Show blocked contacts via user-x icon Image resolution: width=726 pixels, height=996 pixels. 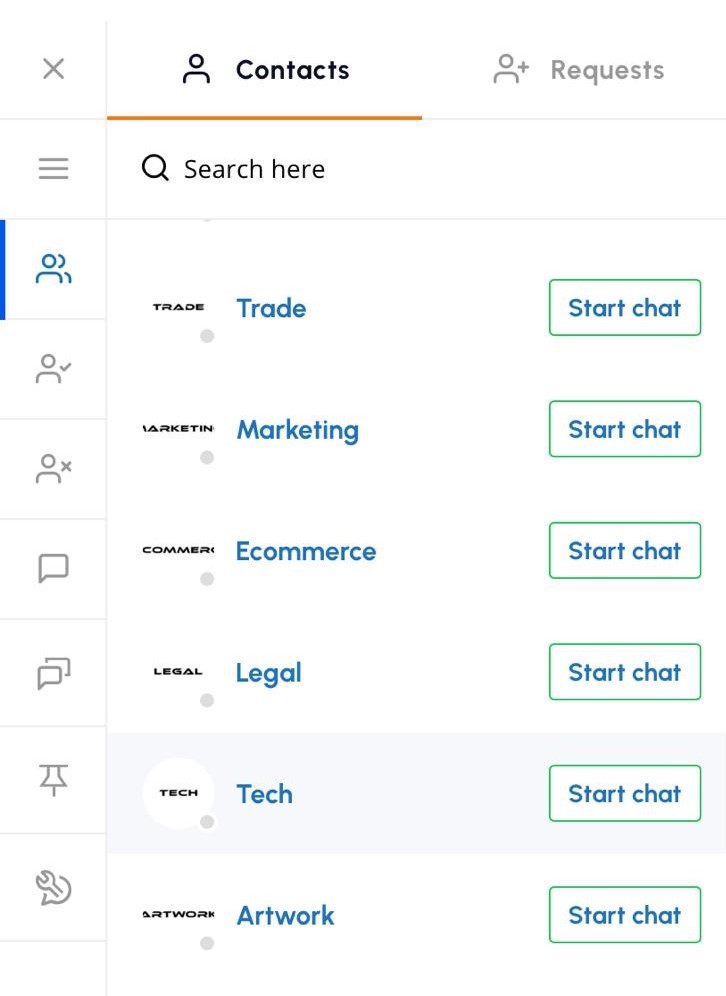(x=53, y=468)
